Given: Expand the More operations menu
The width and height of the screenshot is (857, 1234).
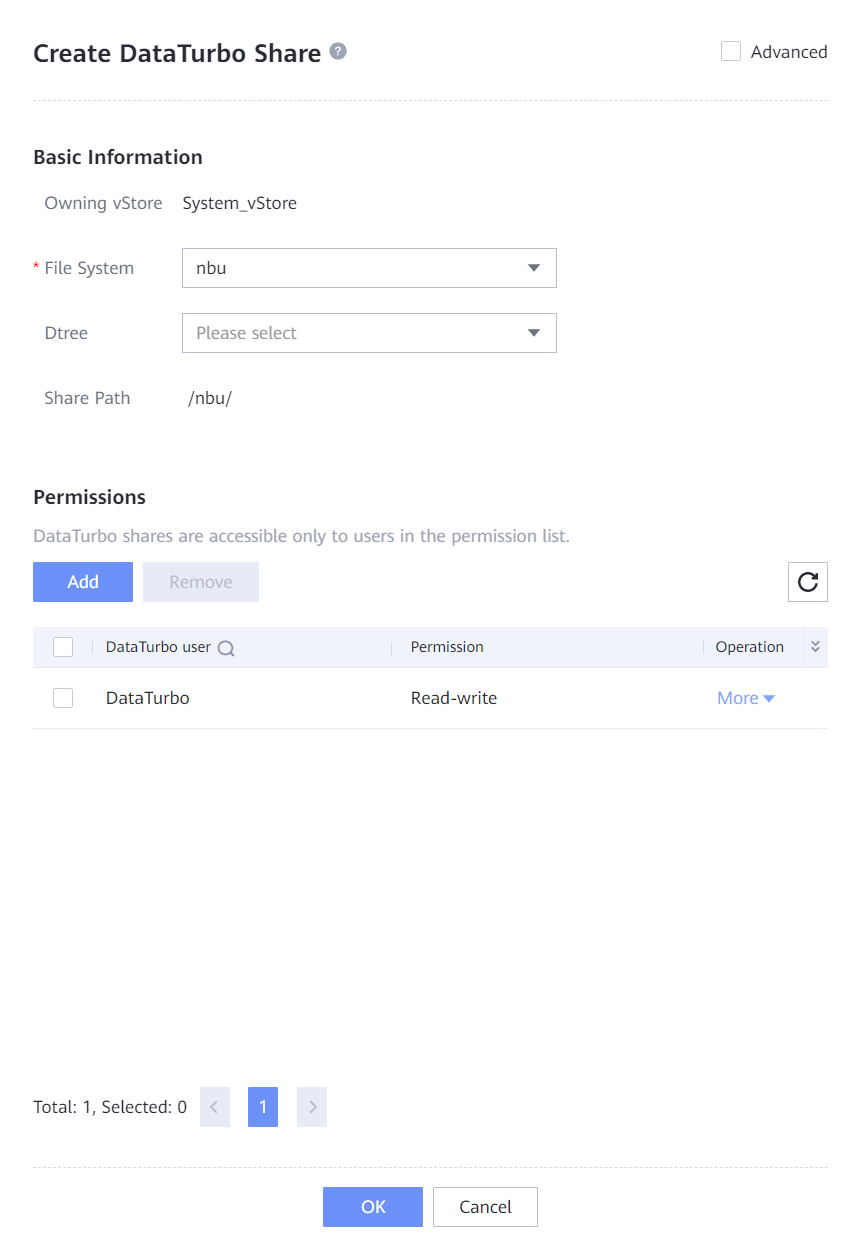Looking at the screenshot, I should click(x=746, y=698).
